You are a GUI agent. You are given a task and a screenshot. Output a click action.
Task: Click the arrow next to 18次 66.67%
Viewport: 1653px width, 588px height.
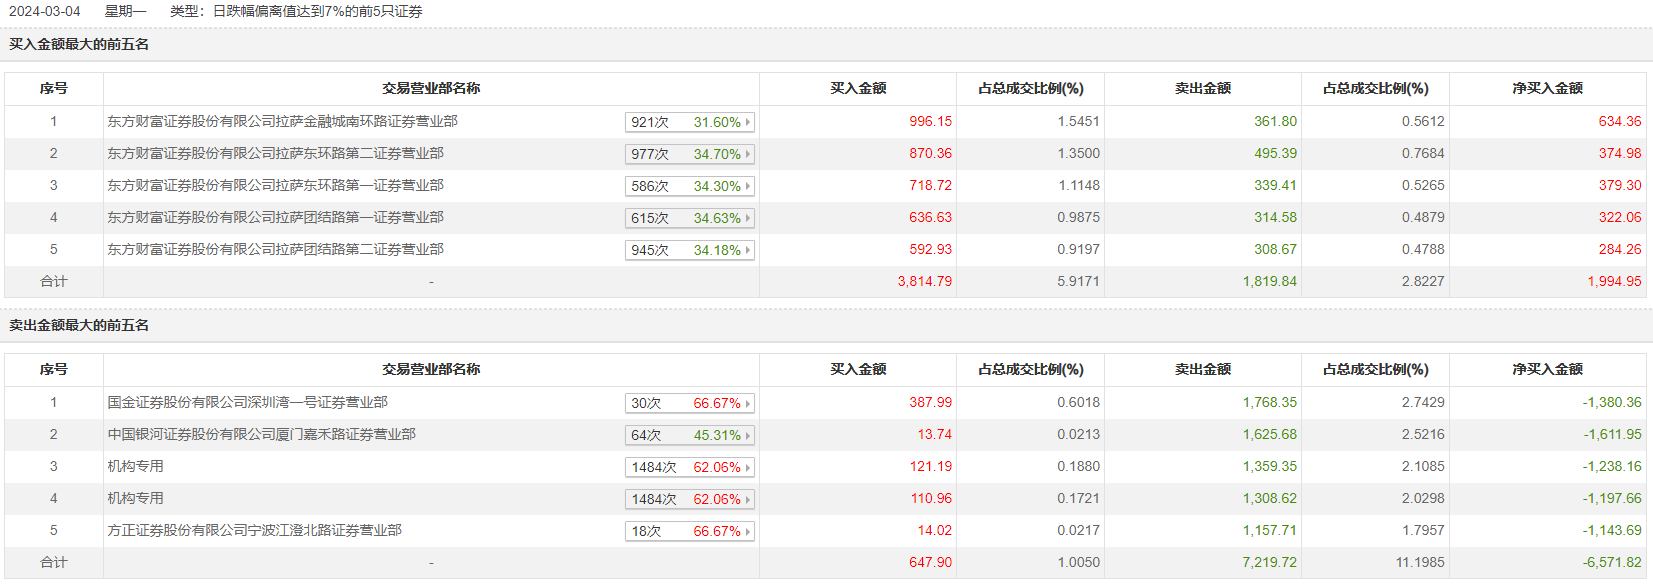pos(747,531)
